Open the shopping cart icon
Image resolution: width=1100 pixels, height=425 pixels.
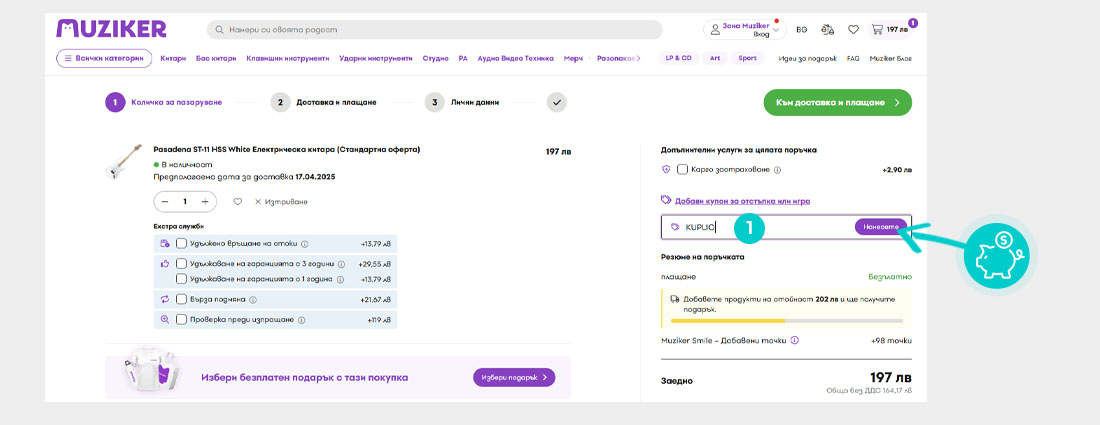coord(878,30)
